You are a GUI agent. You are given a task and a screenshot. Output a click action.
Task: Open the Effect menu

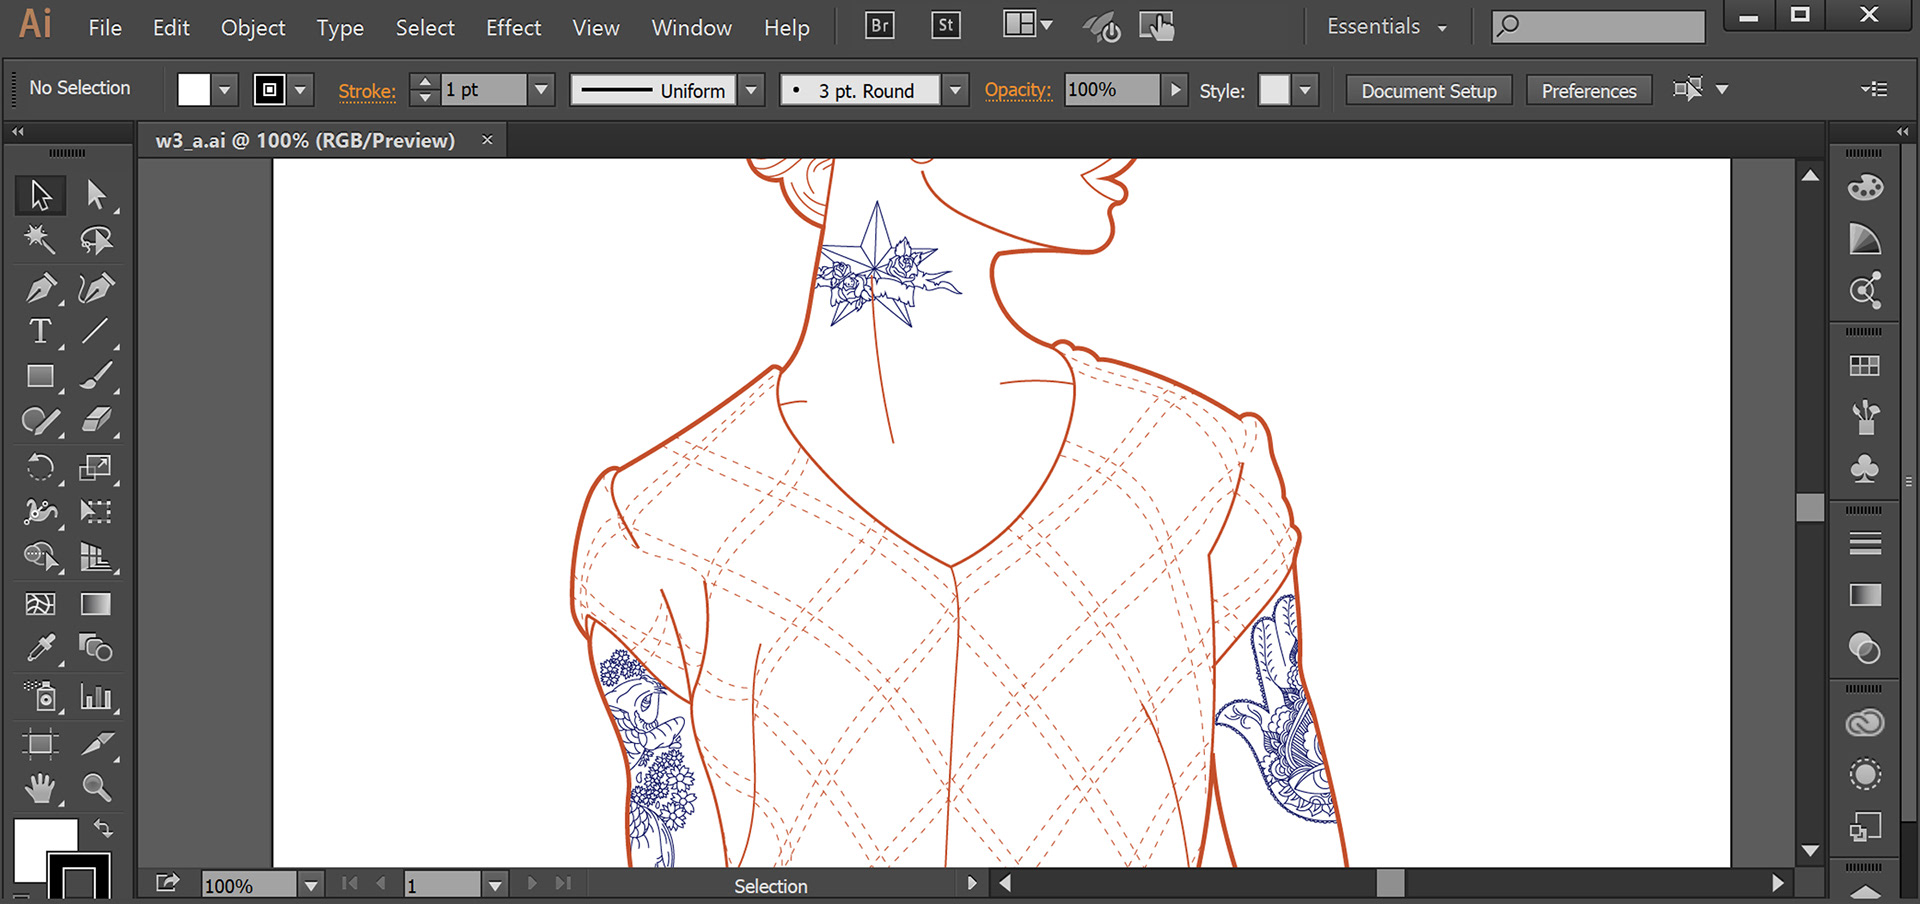[x=513, y=28]
